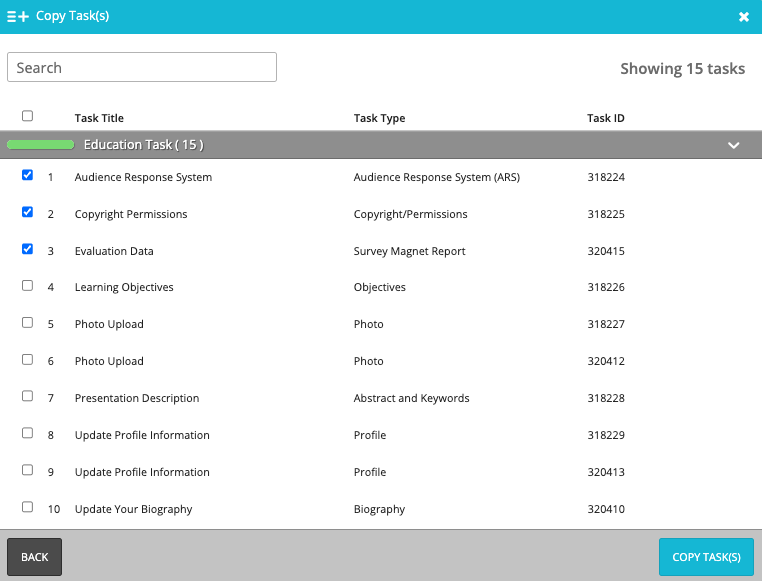Uncheck Audience Response System task
Image resolution: width=762 pixels, height=581 pixels.
coord(28,175)
